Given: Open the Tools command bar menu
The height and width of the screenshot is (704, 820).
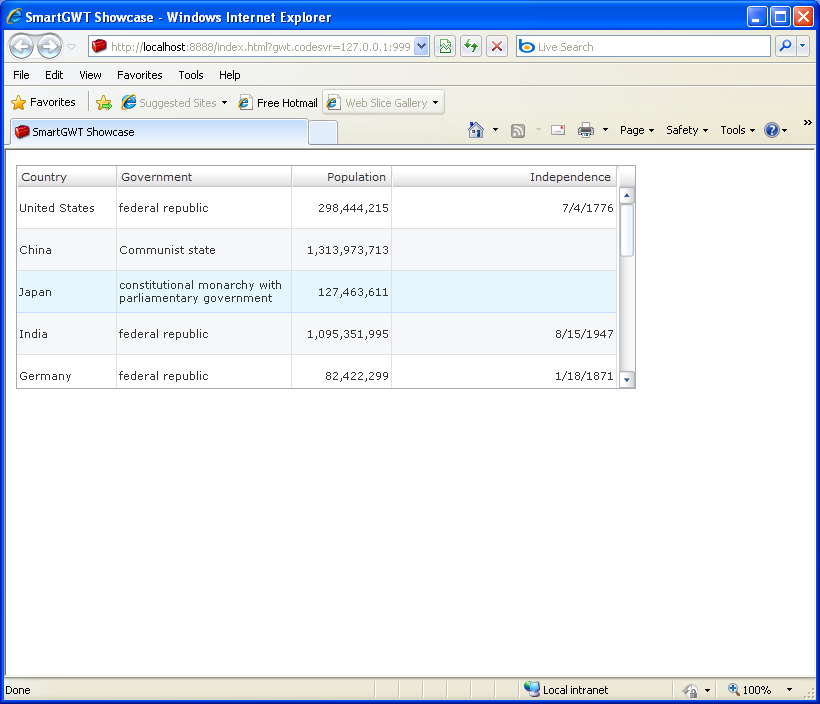Looking at the screenshot, I should (737, 130).
